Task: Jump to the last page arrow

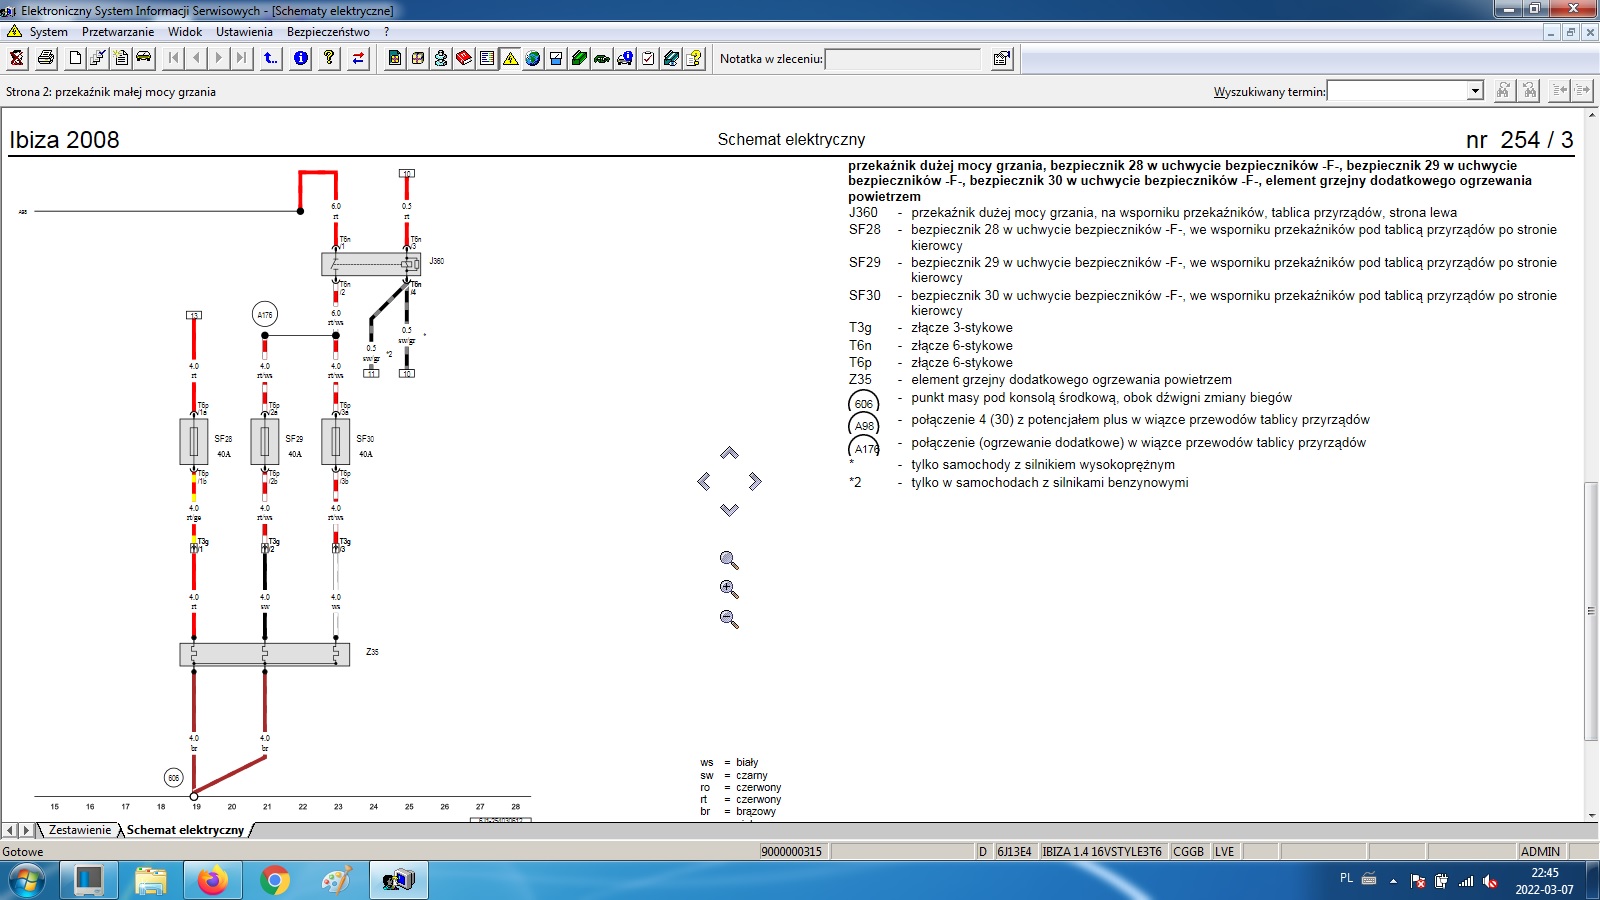Action: coord(241,58)
